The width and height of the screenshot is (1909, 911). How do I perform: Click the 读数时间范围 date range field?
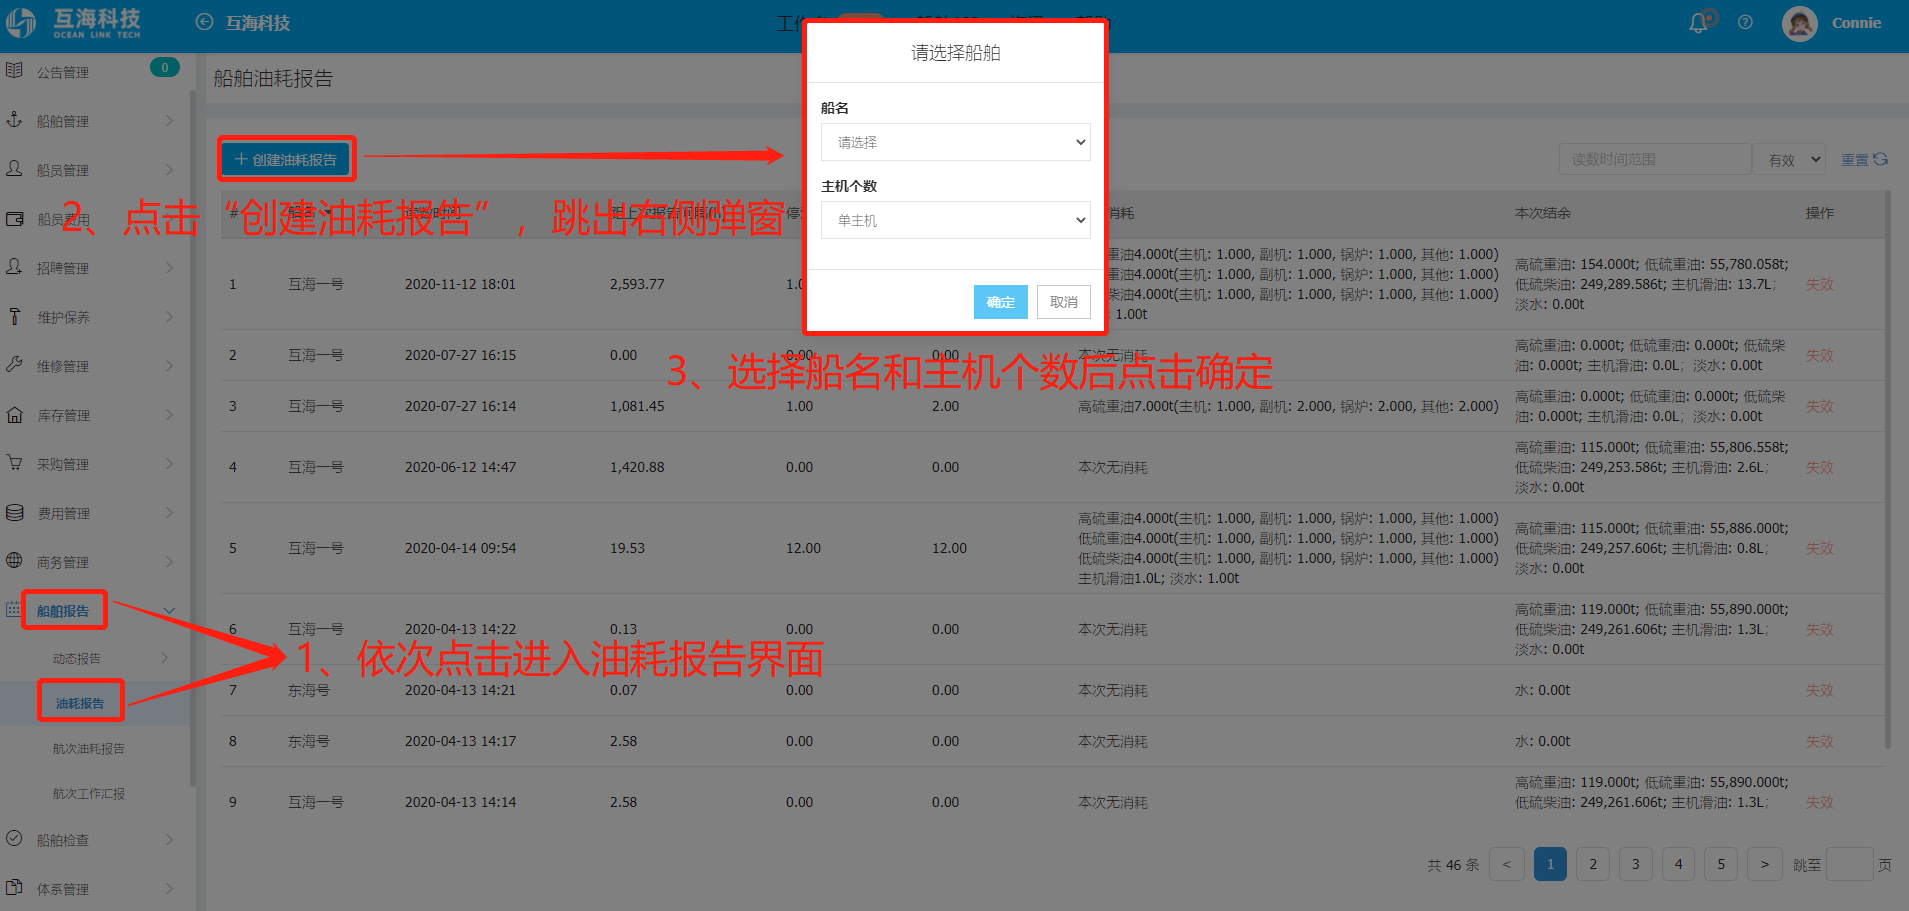tap(1655, 159)
